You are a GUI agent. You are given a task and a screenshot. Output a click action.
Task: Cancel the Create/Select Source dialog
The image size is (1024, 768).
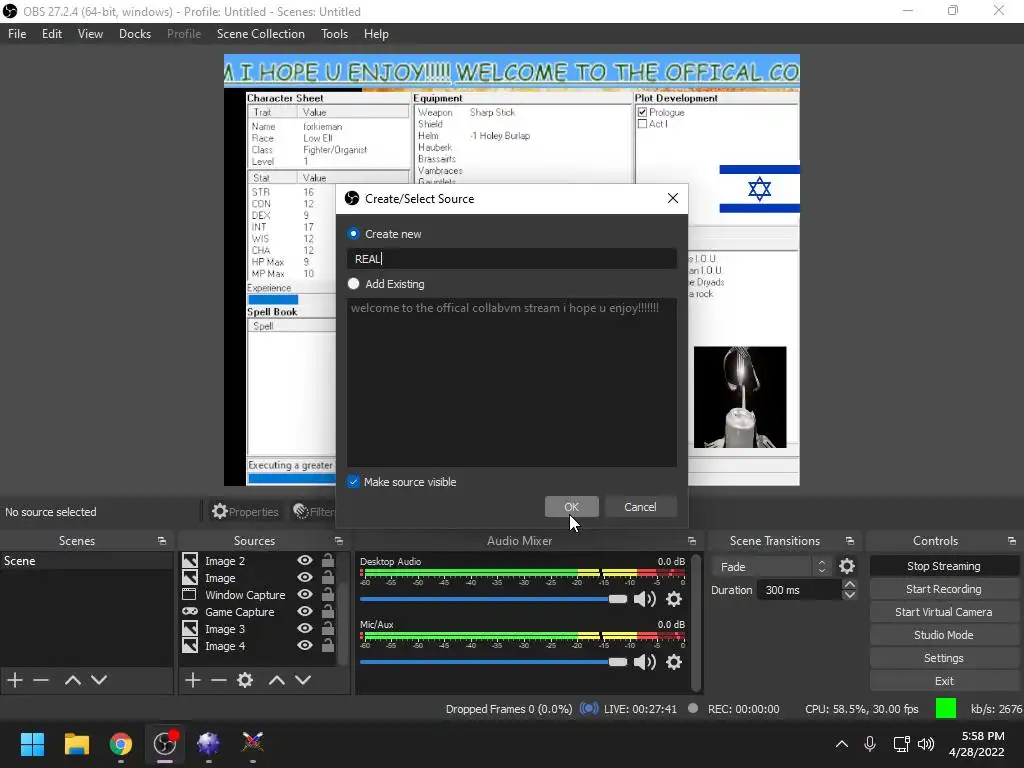[640, 507]
